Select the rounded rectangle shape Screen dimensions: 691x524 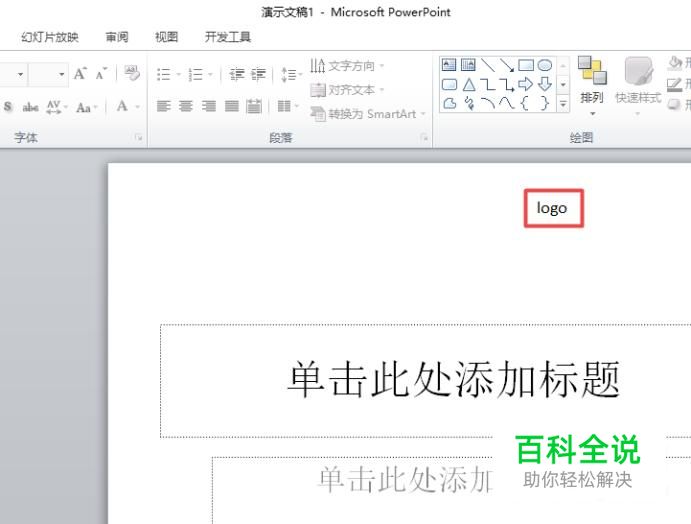449,84
